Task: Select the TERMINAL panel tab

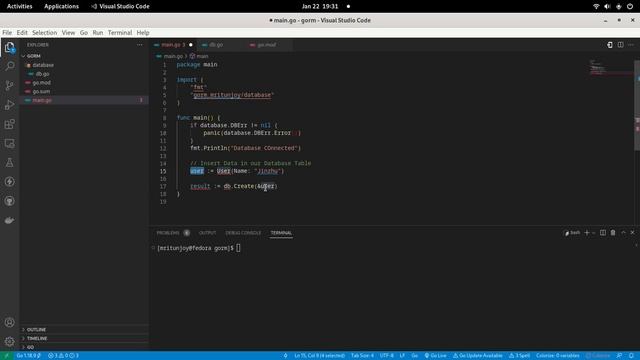Action: tap(281, 233)
